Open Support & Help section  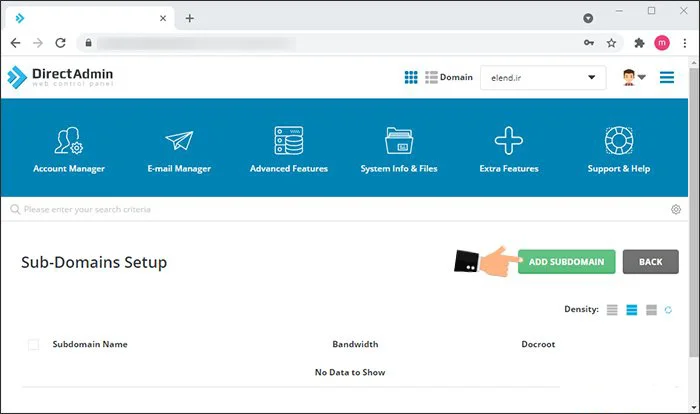[618, 149]
